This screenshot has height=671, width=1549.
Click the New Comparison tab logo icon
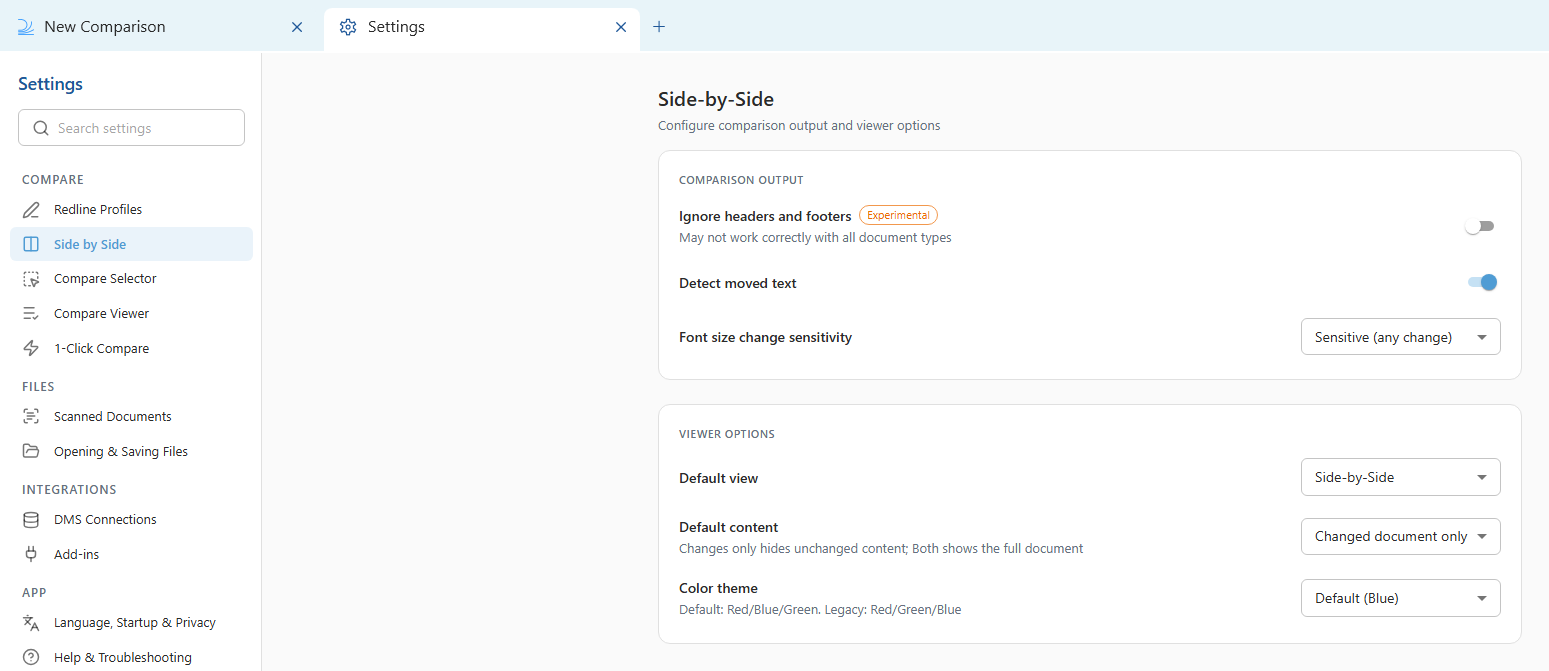pyautogui.click(x=26, y=27)
